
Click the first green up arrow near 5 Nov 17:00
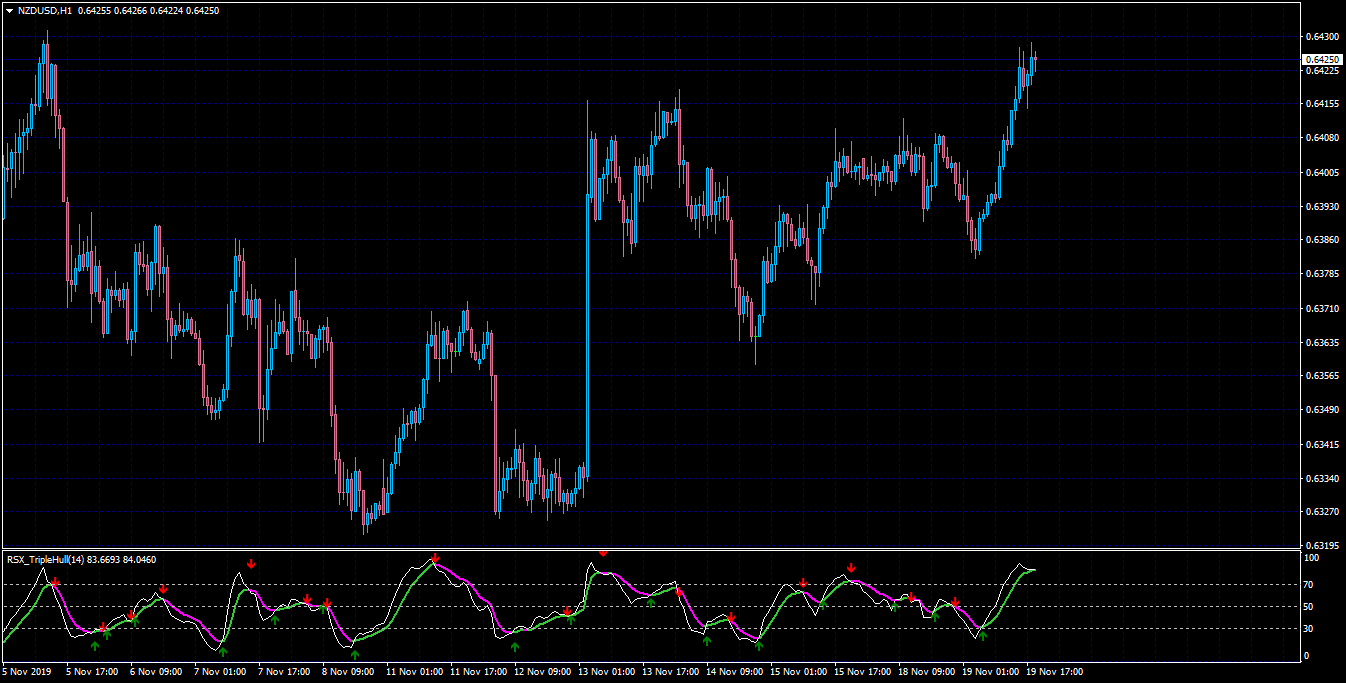95,646
